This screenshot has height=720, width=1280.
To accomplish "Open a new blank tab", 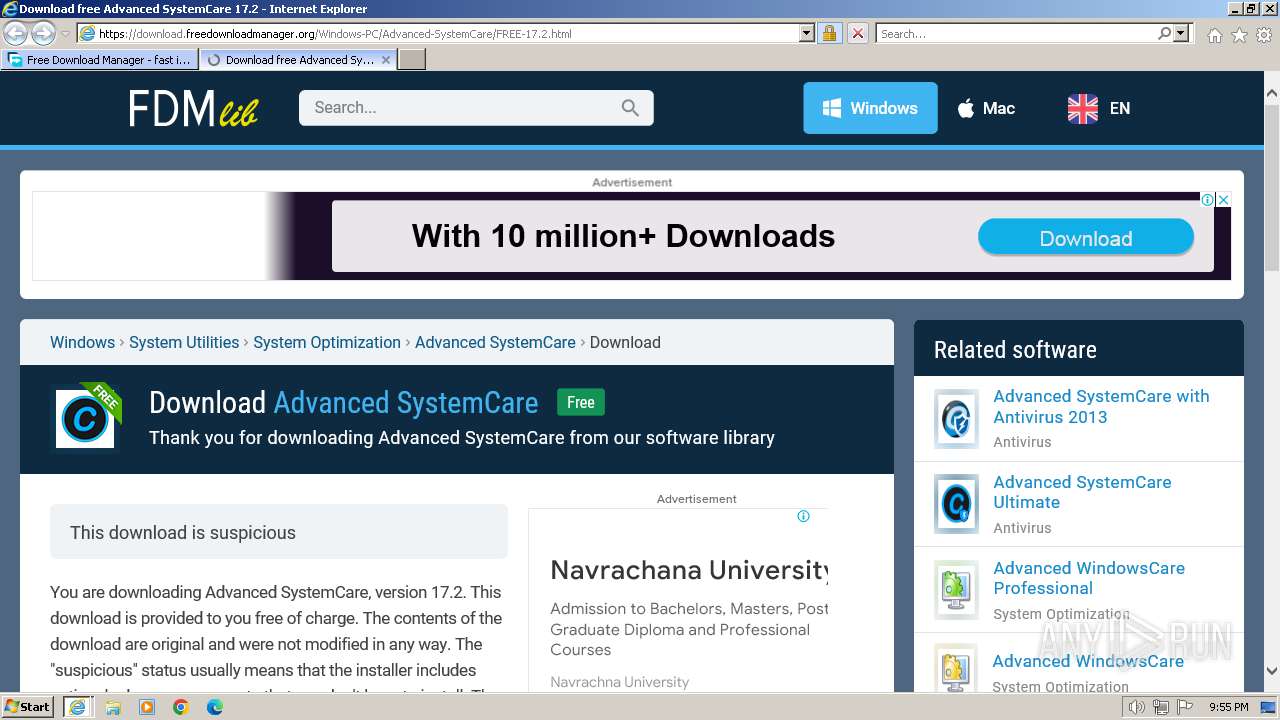I will pyautogui.click(x=412, y=59).
